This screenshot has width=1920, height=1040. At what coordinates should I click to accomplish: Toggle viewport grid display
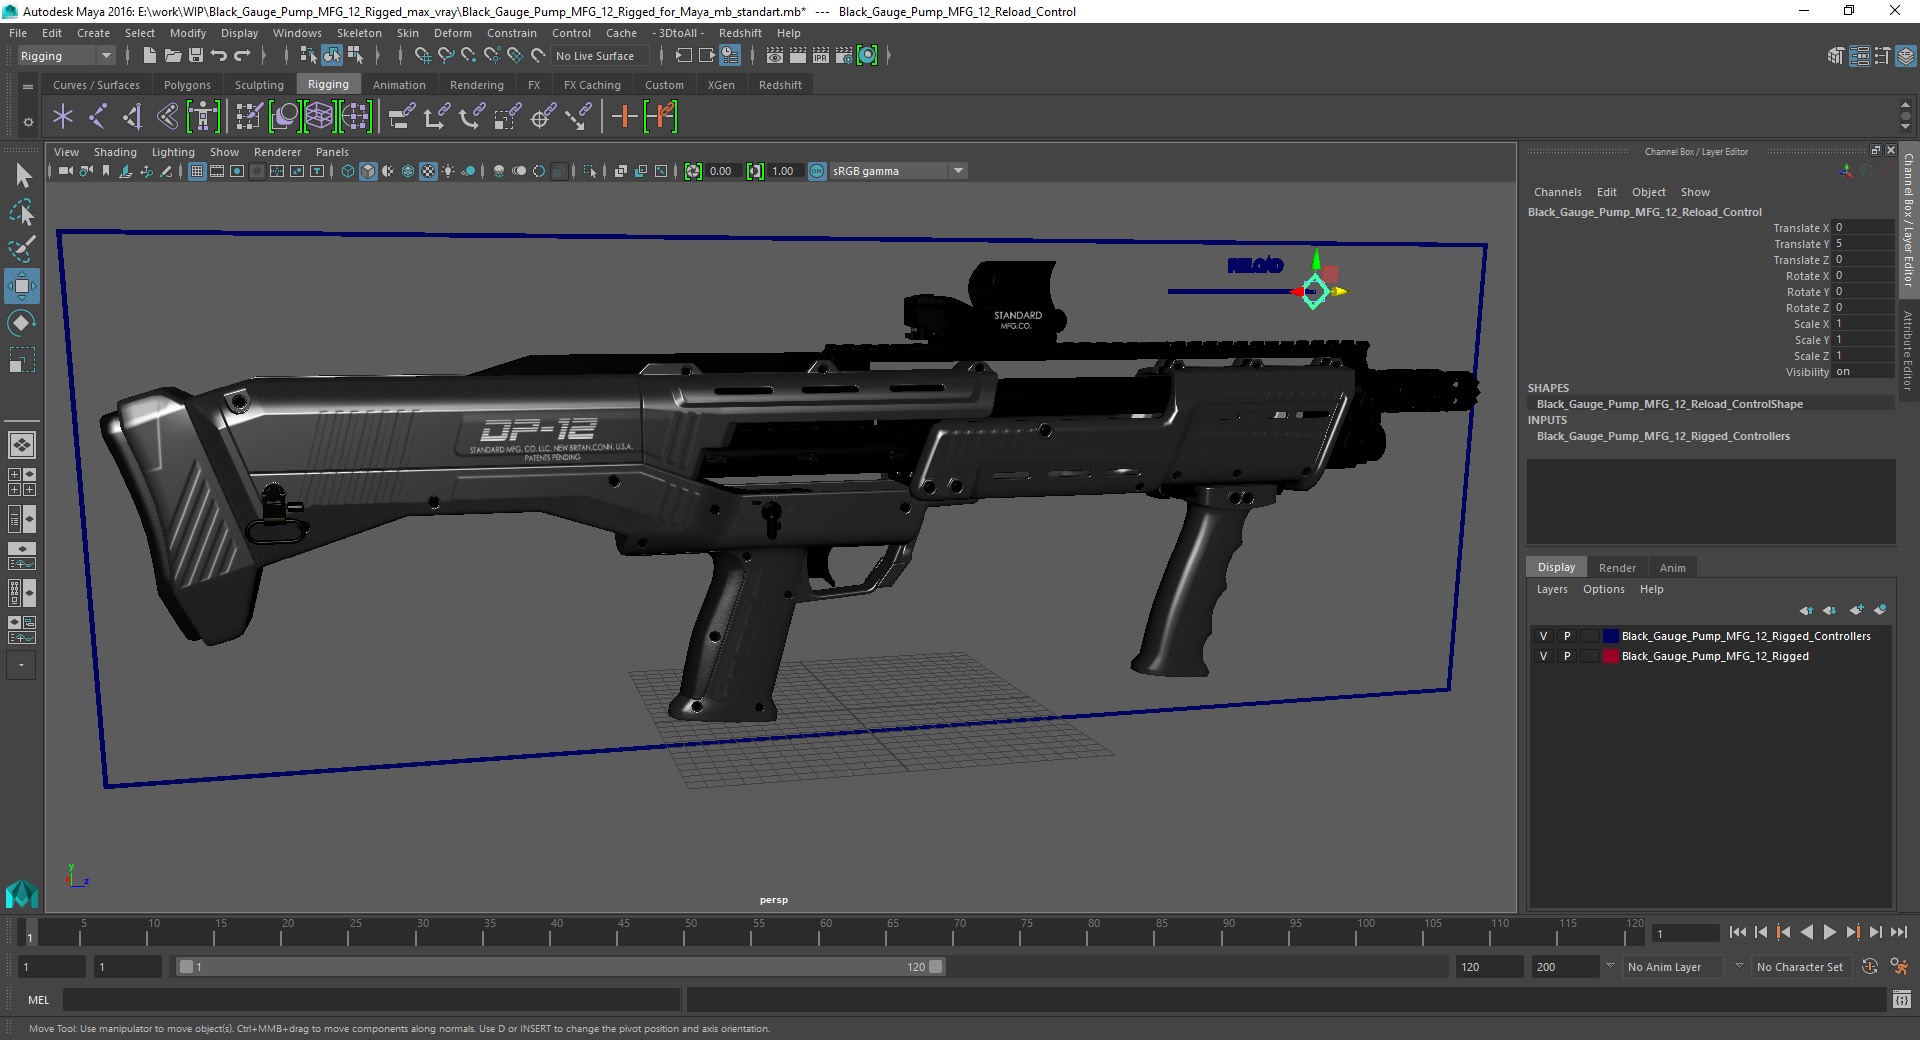(197, 171)
